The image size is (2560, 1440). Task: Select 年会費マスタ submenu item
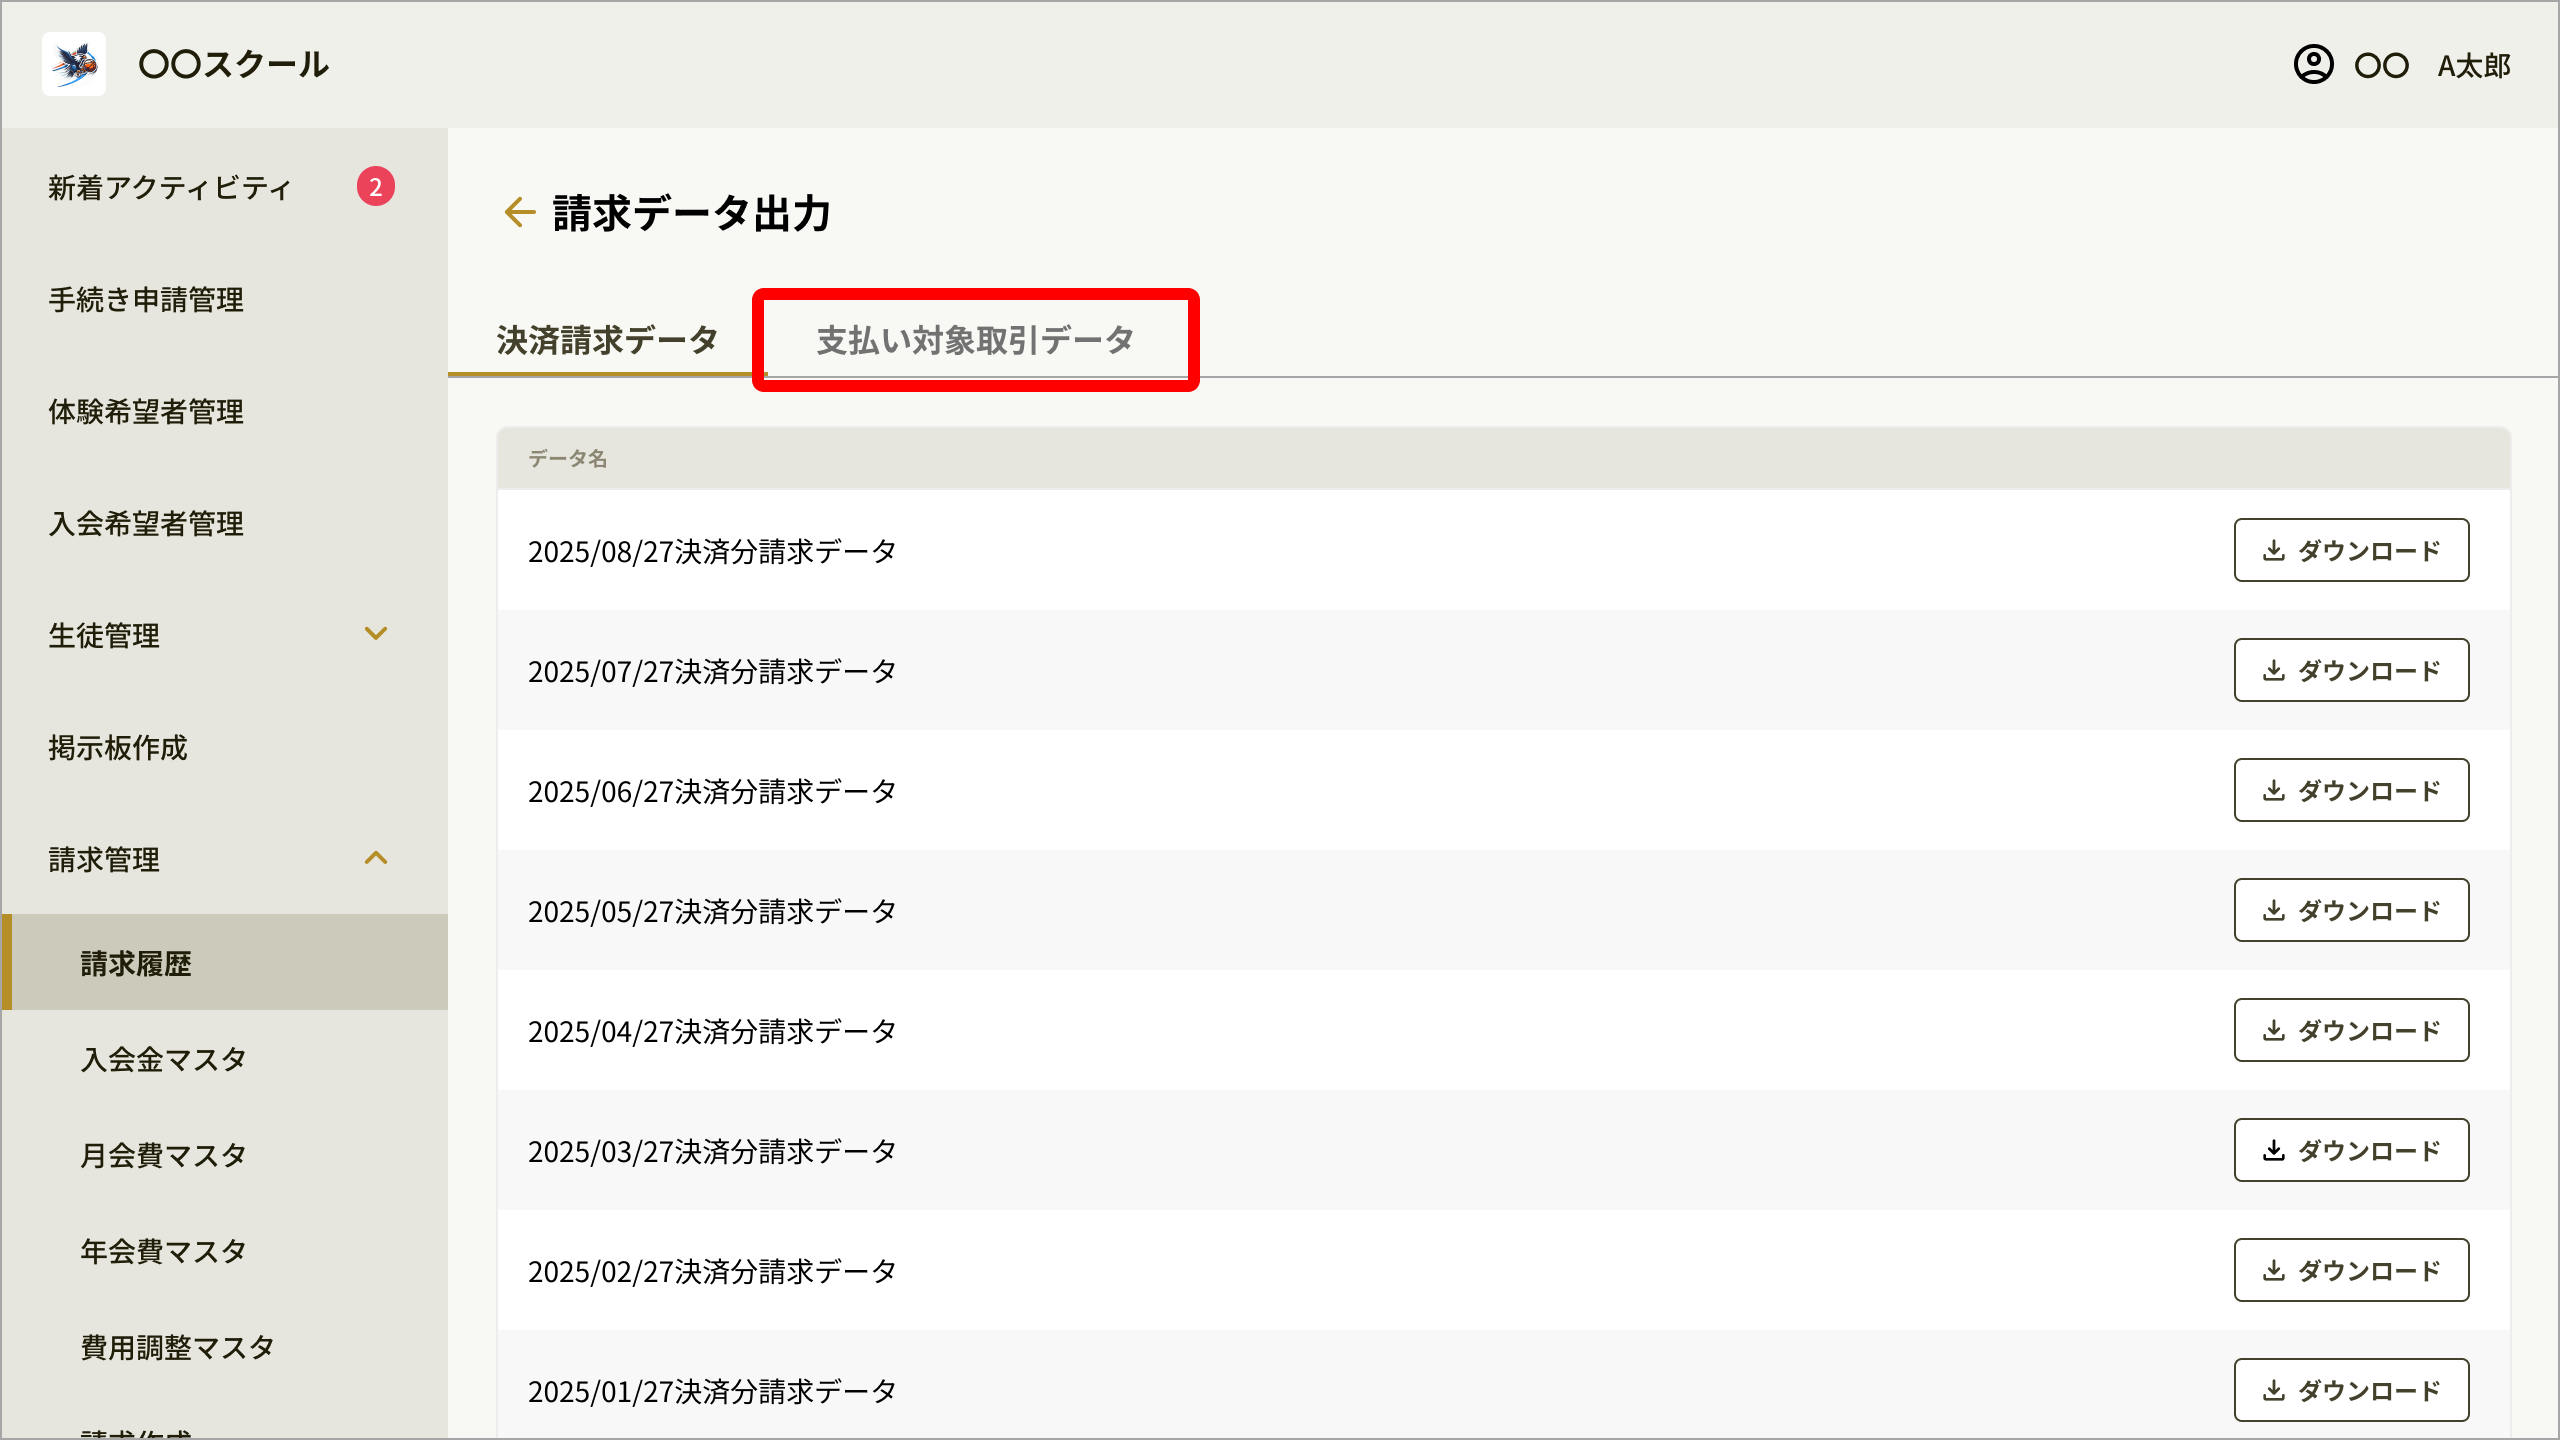click(x=163, y=1252)
